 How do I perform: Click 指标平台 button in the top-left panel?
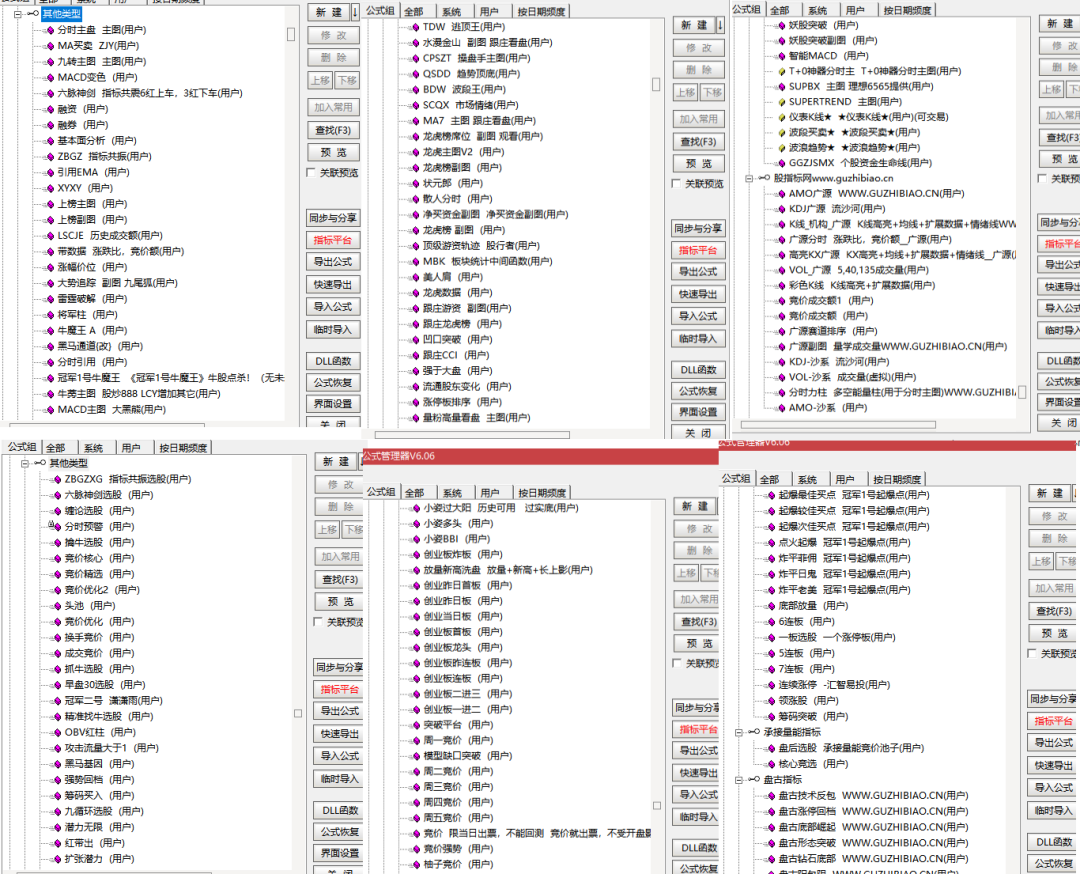click(x=333, y=240)
